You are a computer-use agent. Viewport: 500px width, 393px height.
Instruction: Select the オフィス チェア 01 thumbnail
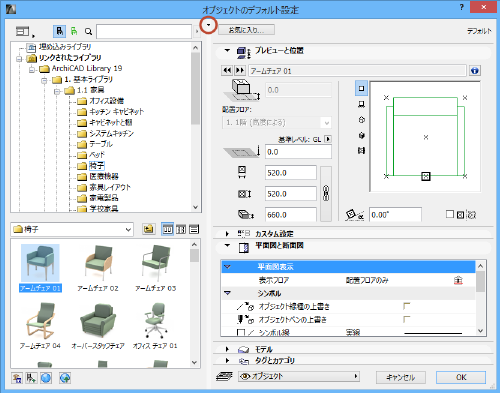(x=155, y=326)
